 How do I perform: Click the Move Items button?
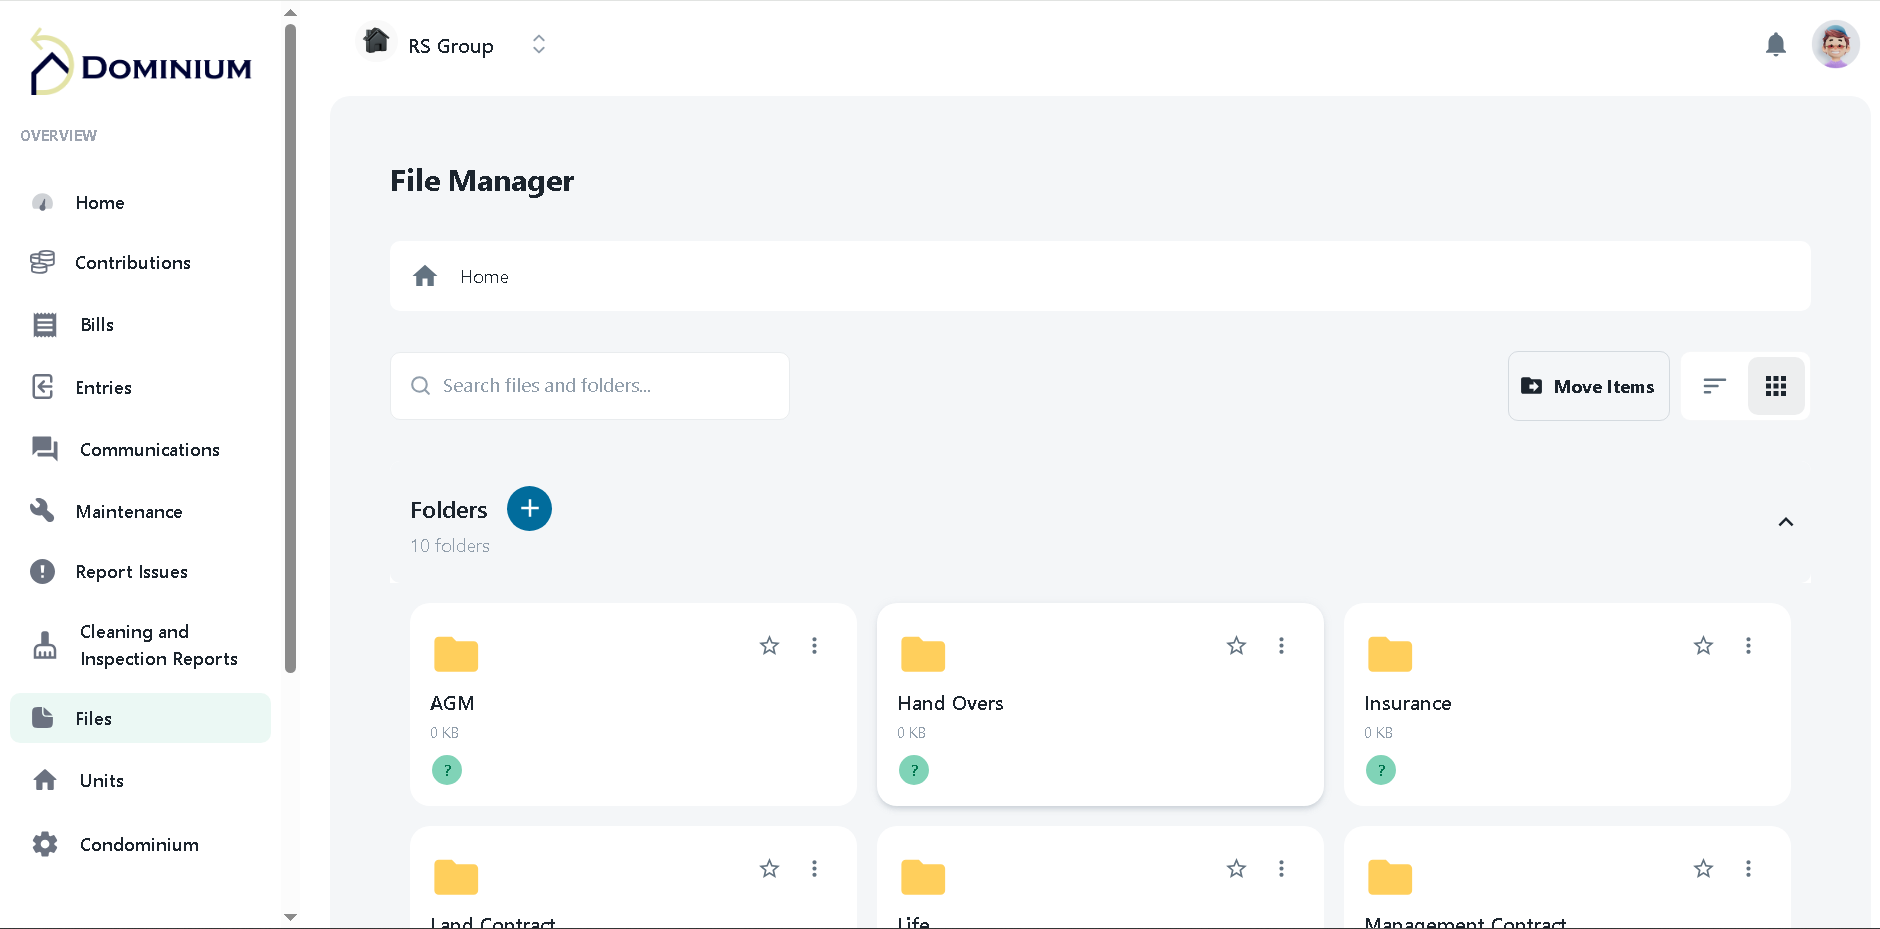1588,386
